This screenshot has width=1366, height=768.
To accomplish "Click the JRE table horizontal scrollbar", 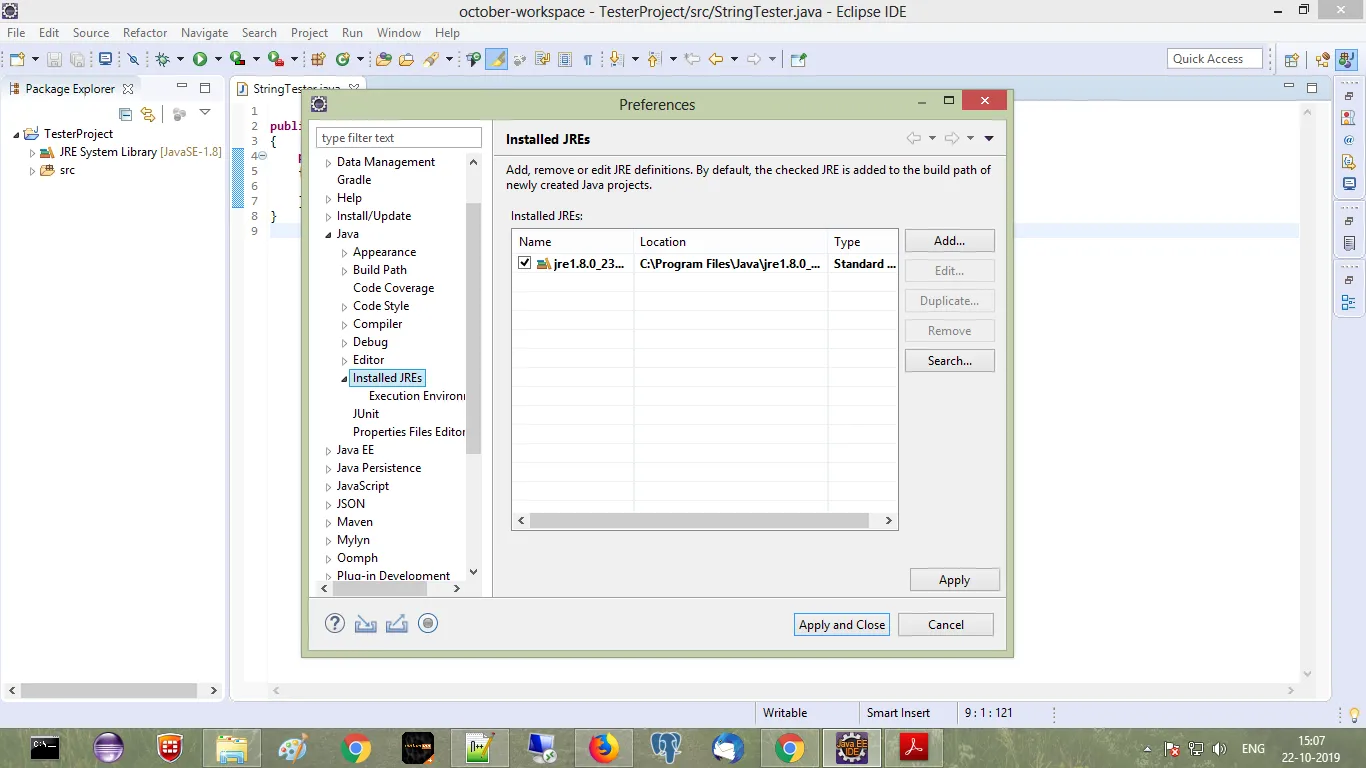I will pos(699,521).
